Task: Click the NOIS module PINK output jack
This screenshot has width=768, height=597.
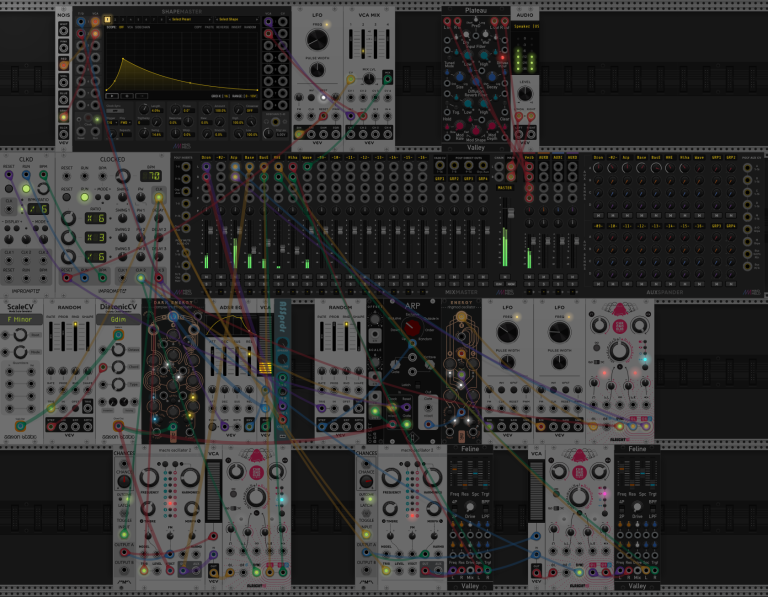Action: 64,48
